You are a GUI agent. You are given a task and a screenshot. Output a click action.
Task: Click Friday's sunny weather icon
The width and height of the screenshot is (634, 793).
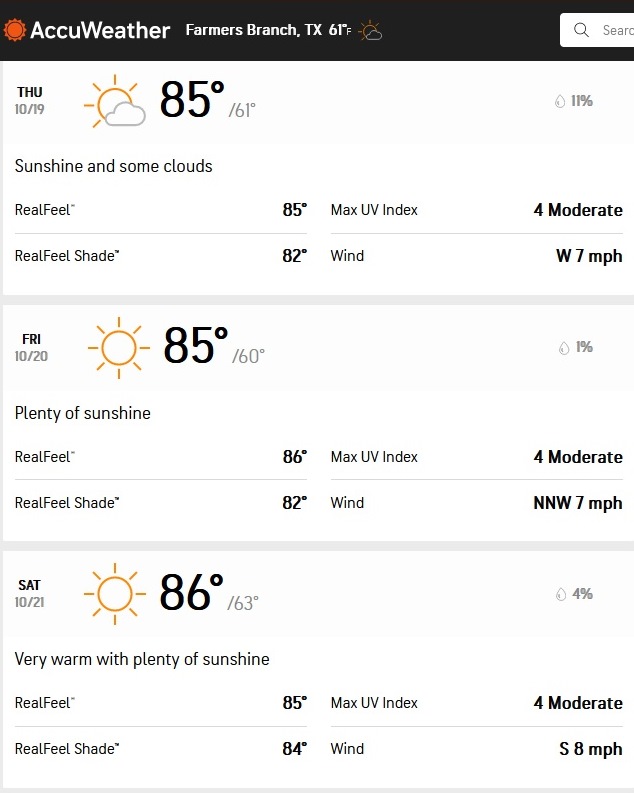point(119,348)
